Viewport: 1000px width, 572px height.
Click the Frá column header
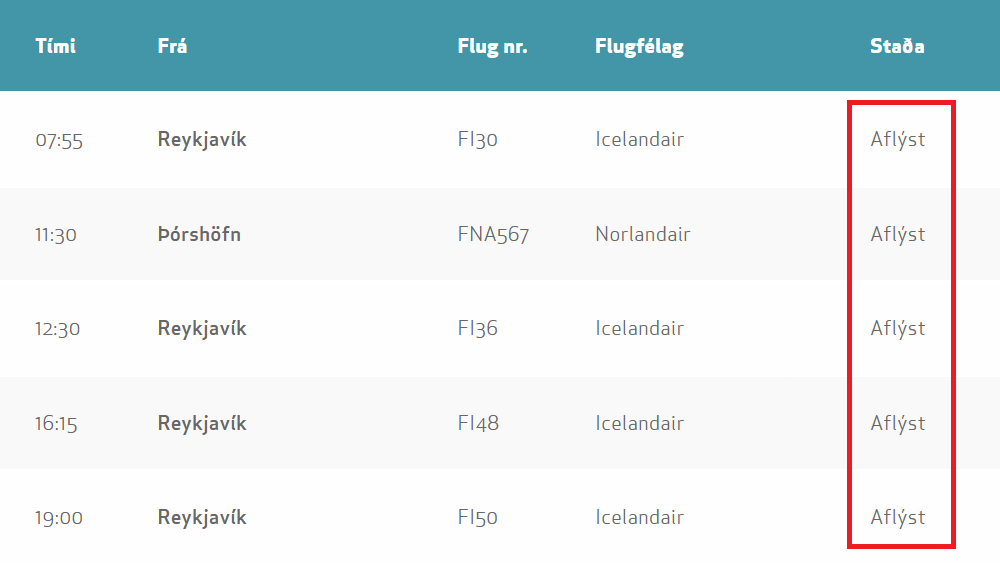(172, 46)
